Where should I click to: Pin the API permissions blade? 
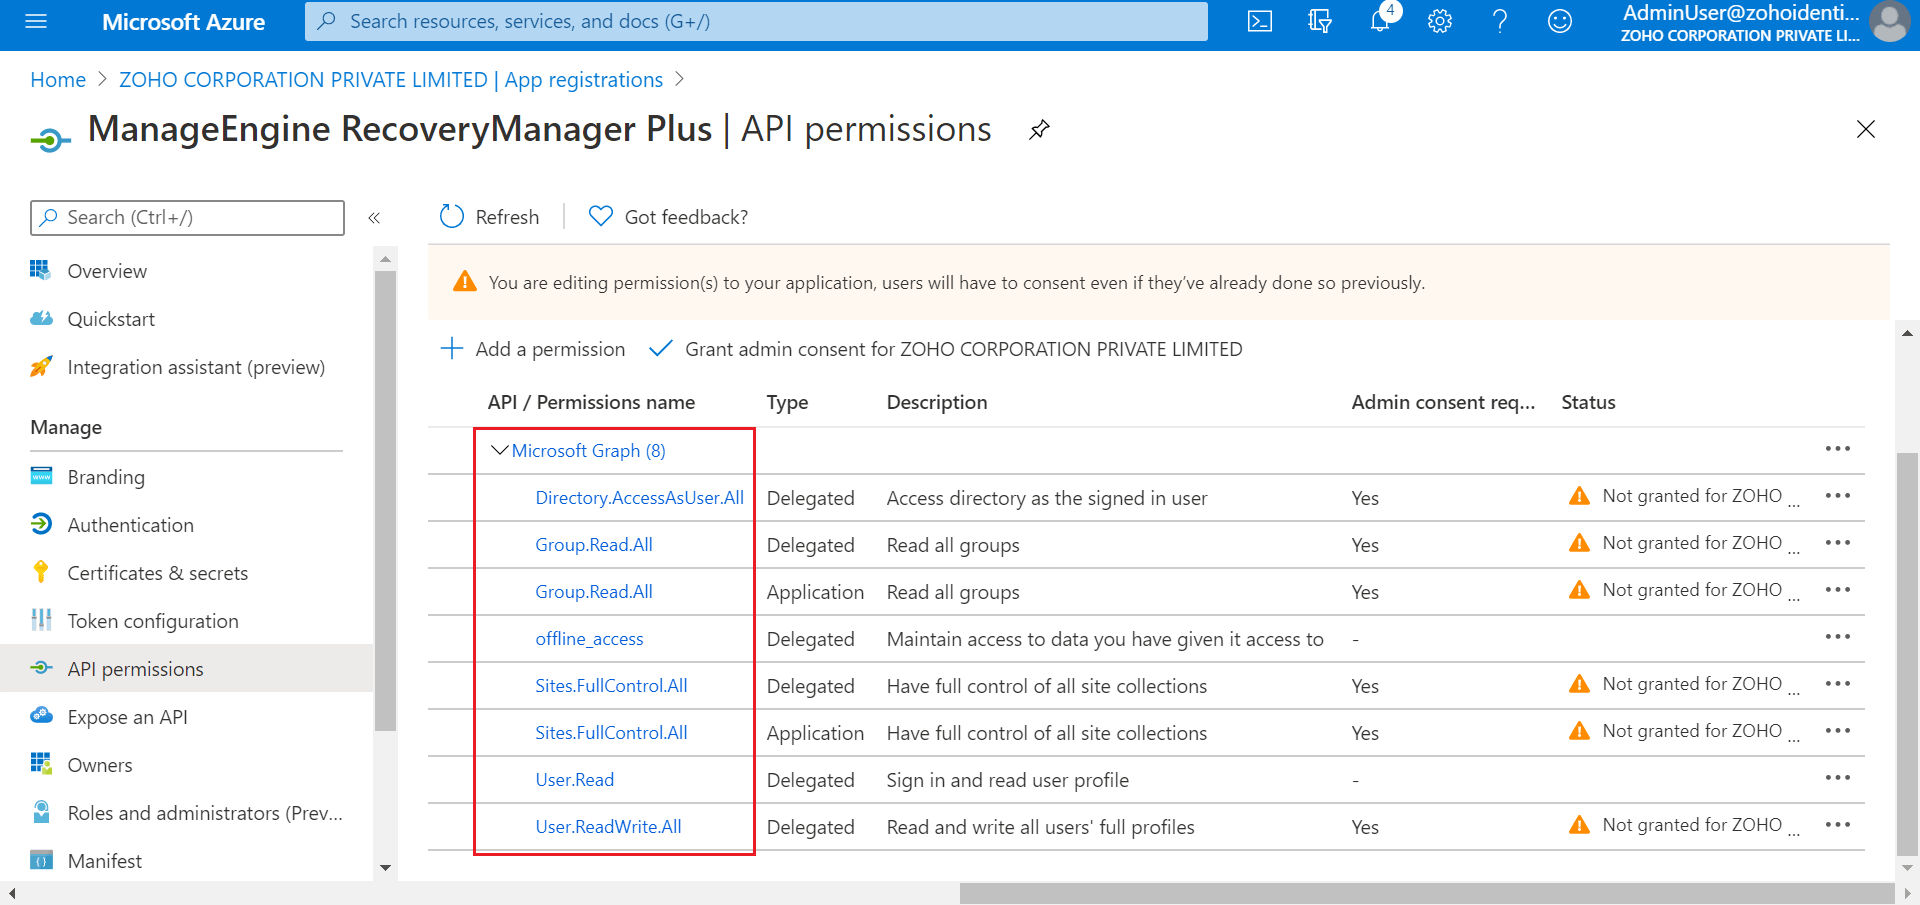coord(1040,129)
